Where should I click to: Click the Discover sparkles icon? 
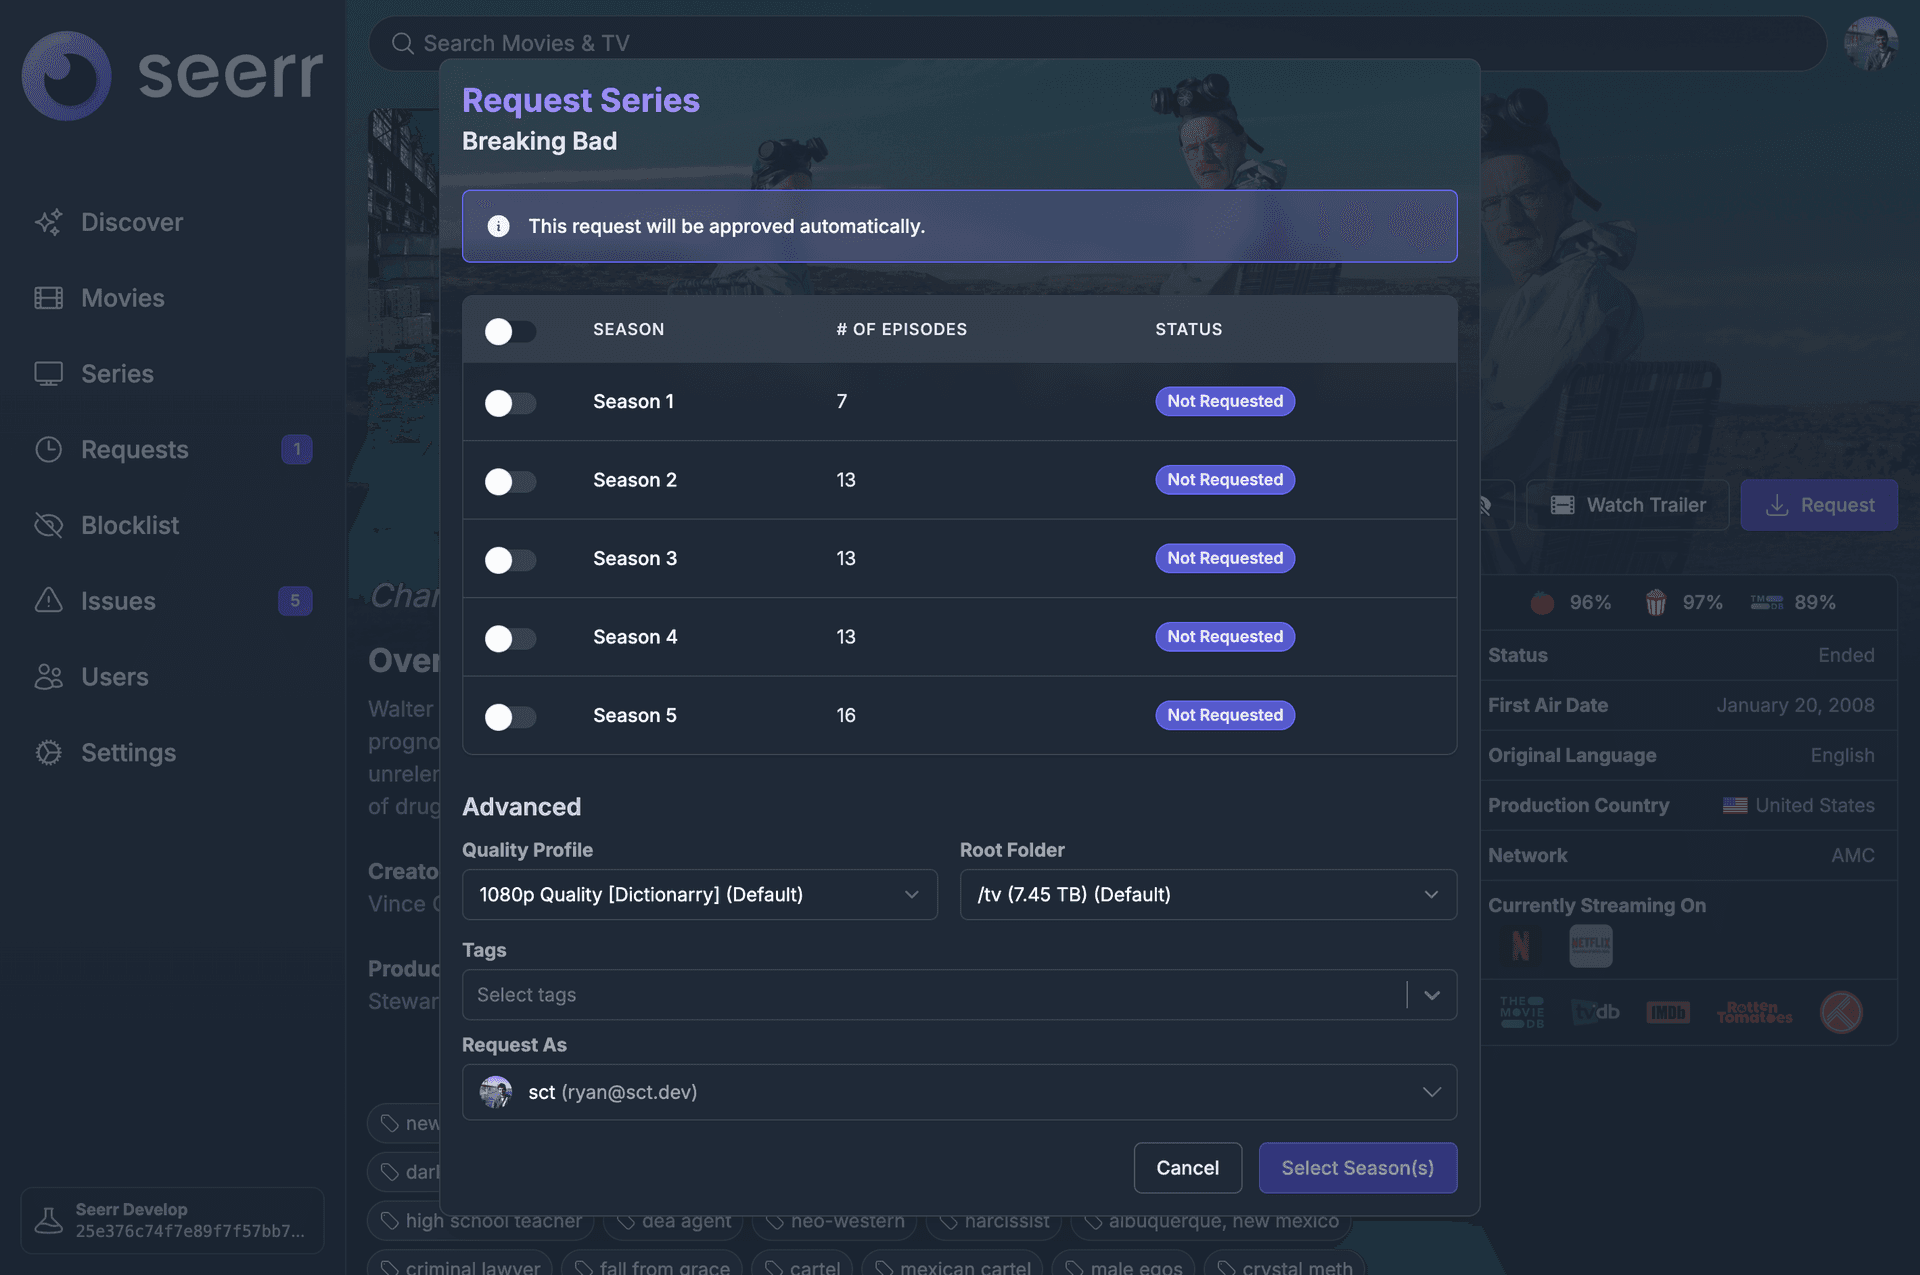coord(48,222)
